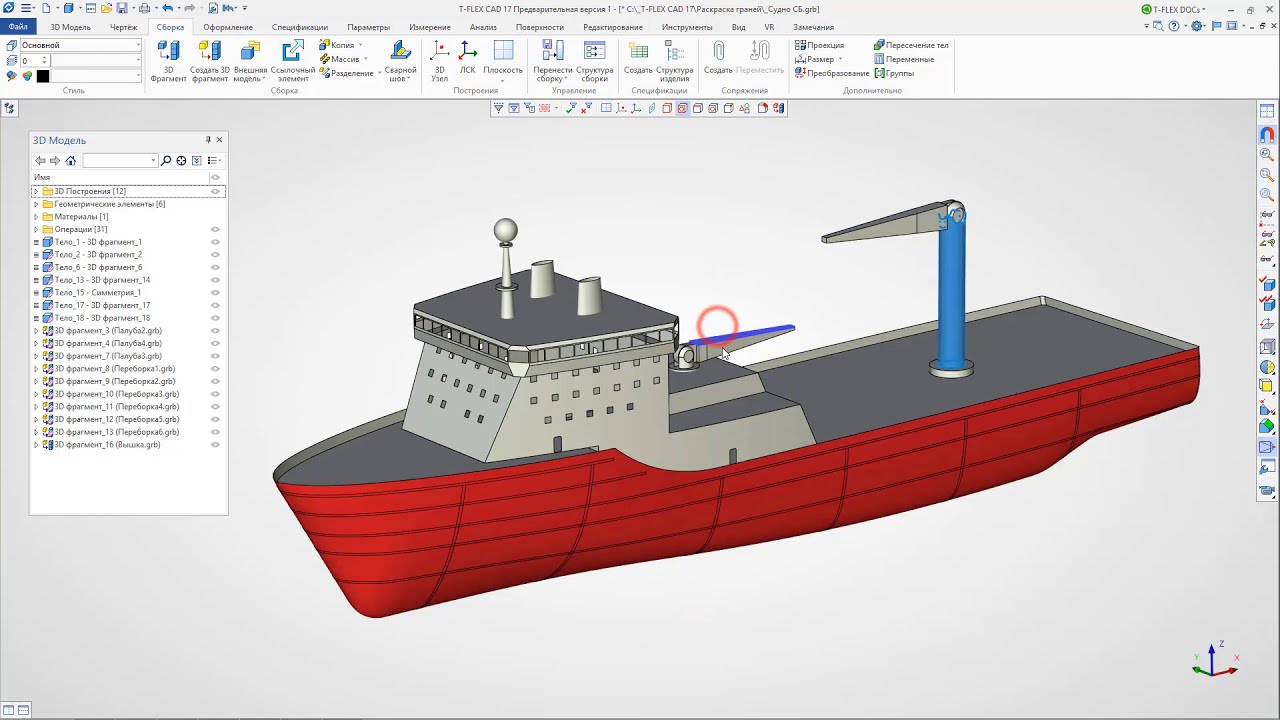Viewport: 1280px width, 720px height.
Task: Select Создать 3D фрагмент tool
Action: click(x=210, y=61)
